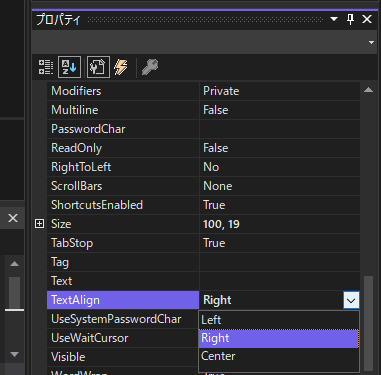381x375 pixels.
Task: Click ReadOnly's False value
Action: (x=280, y=148)
